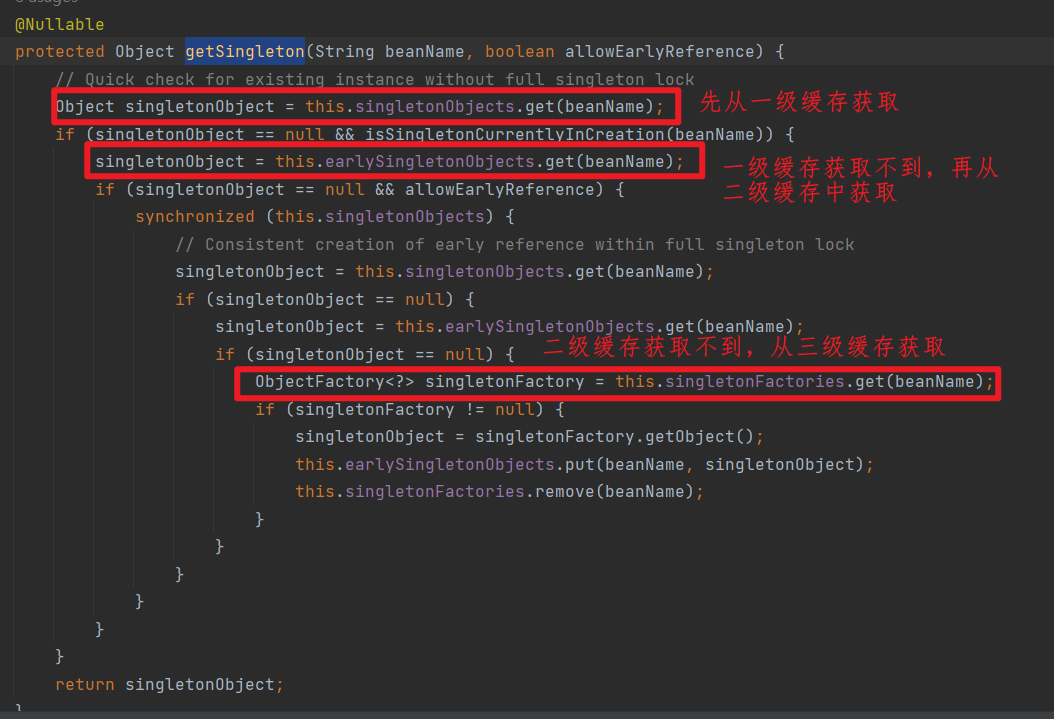Image resolution: width=1054 pixels, height=719 pixels.
Task: Click the singletonFactory.getObject() assignment line
Action: 530,437
